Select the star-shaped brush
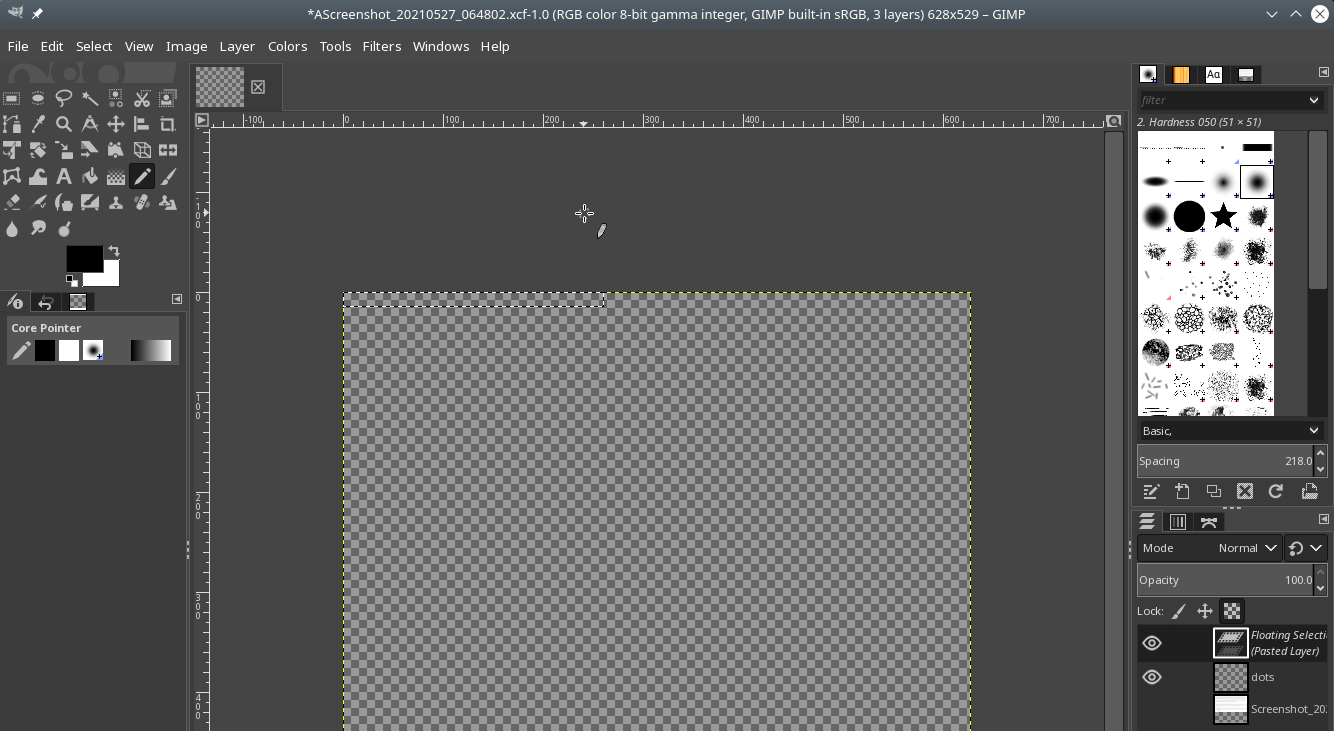This screenshot has width=1334, height=731. pyautogui.click(x=1223, y=215)
